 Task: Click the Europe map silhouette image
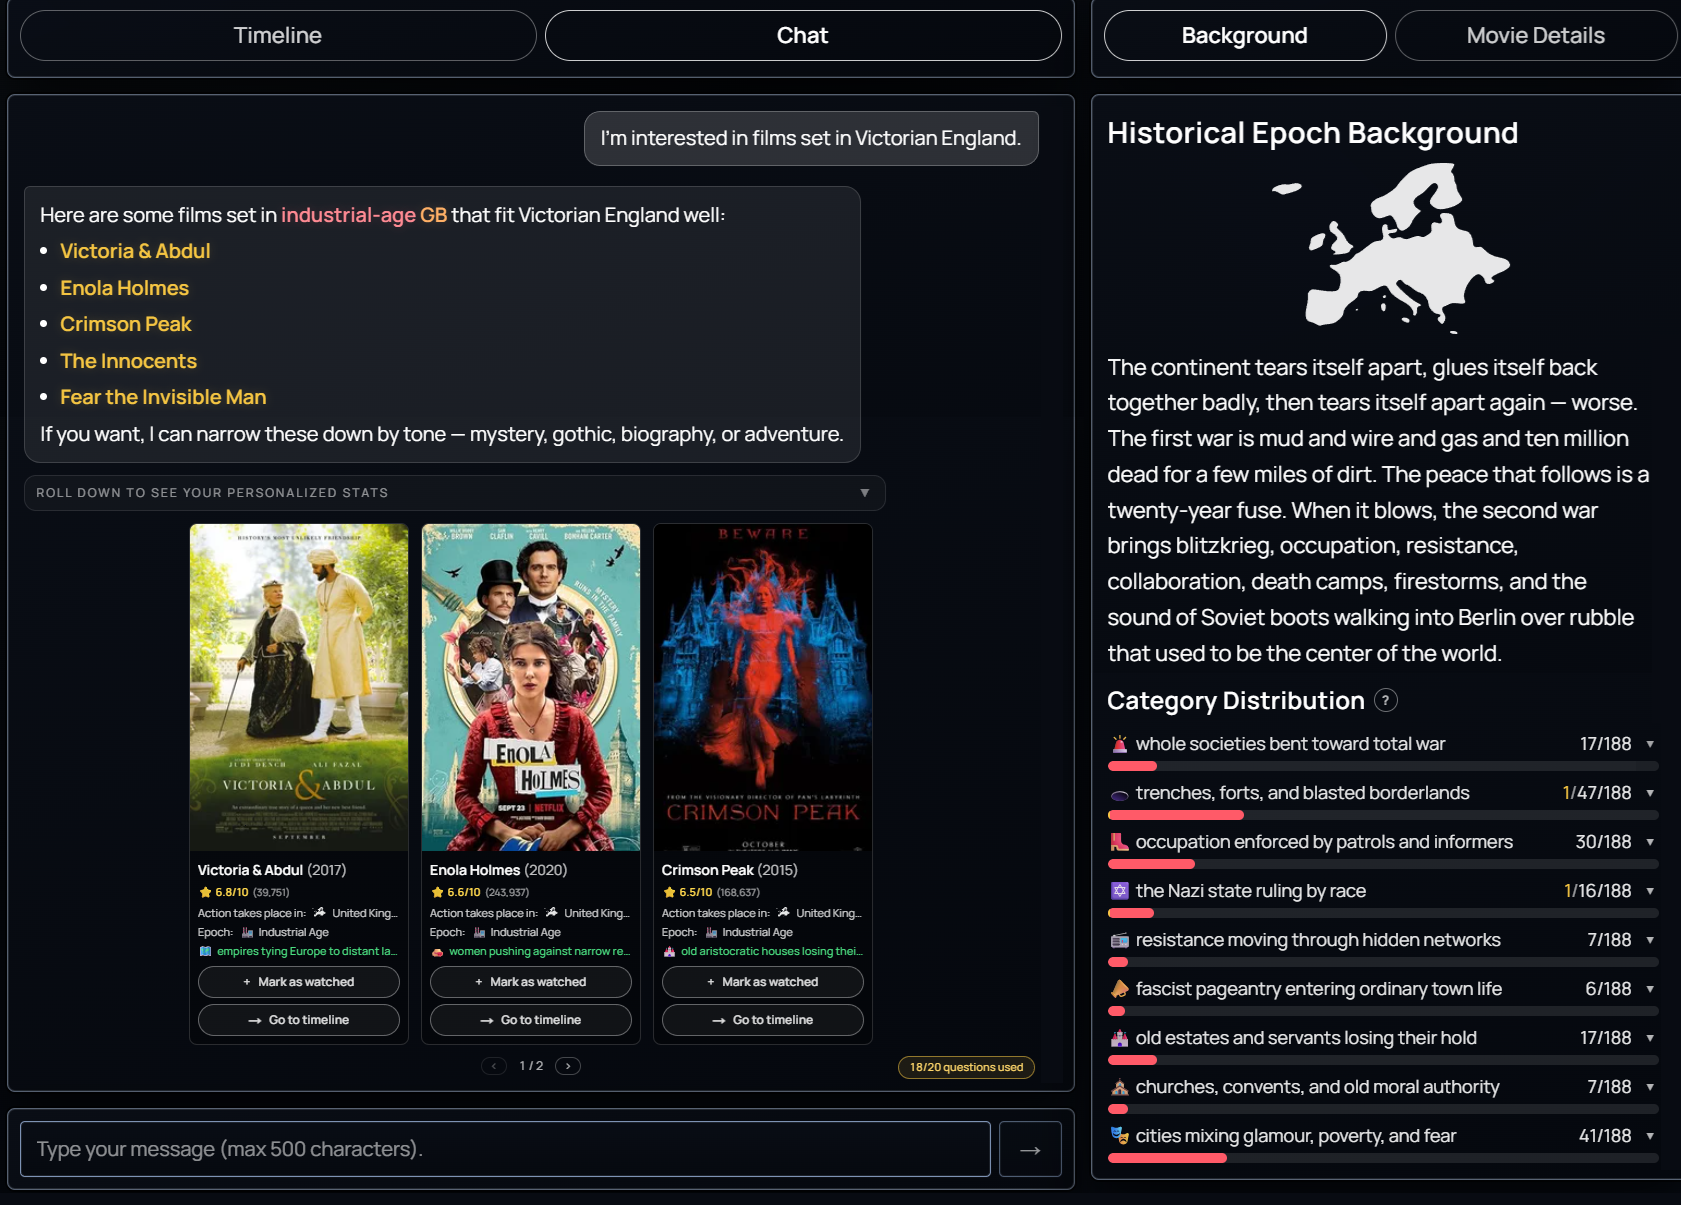pos(1390,247)
